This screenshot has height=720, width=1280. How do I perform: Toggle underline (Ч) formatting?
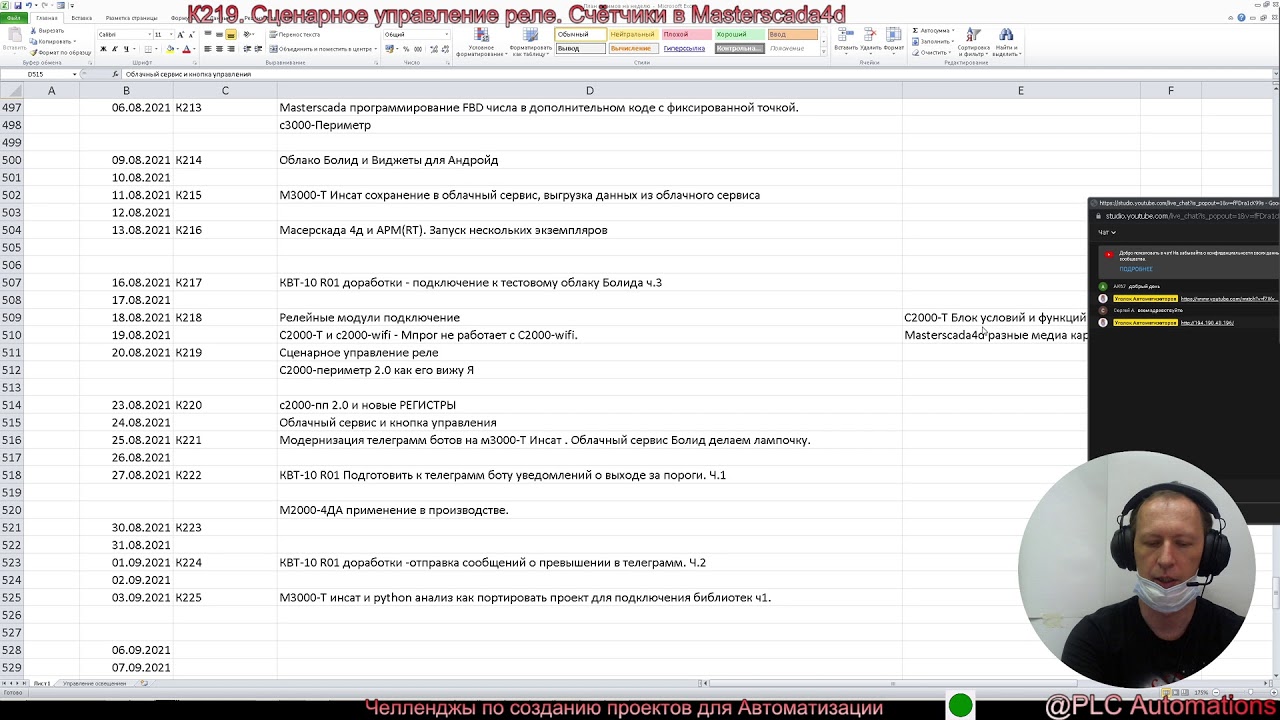[127, 49]
